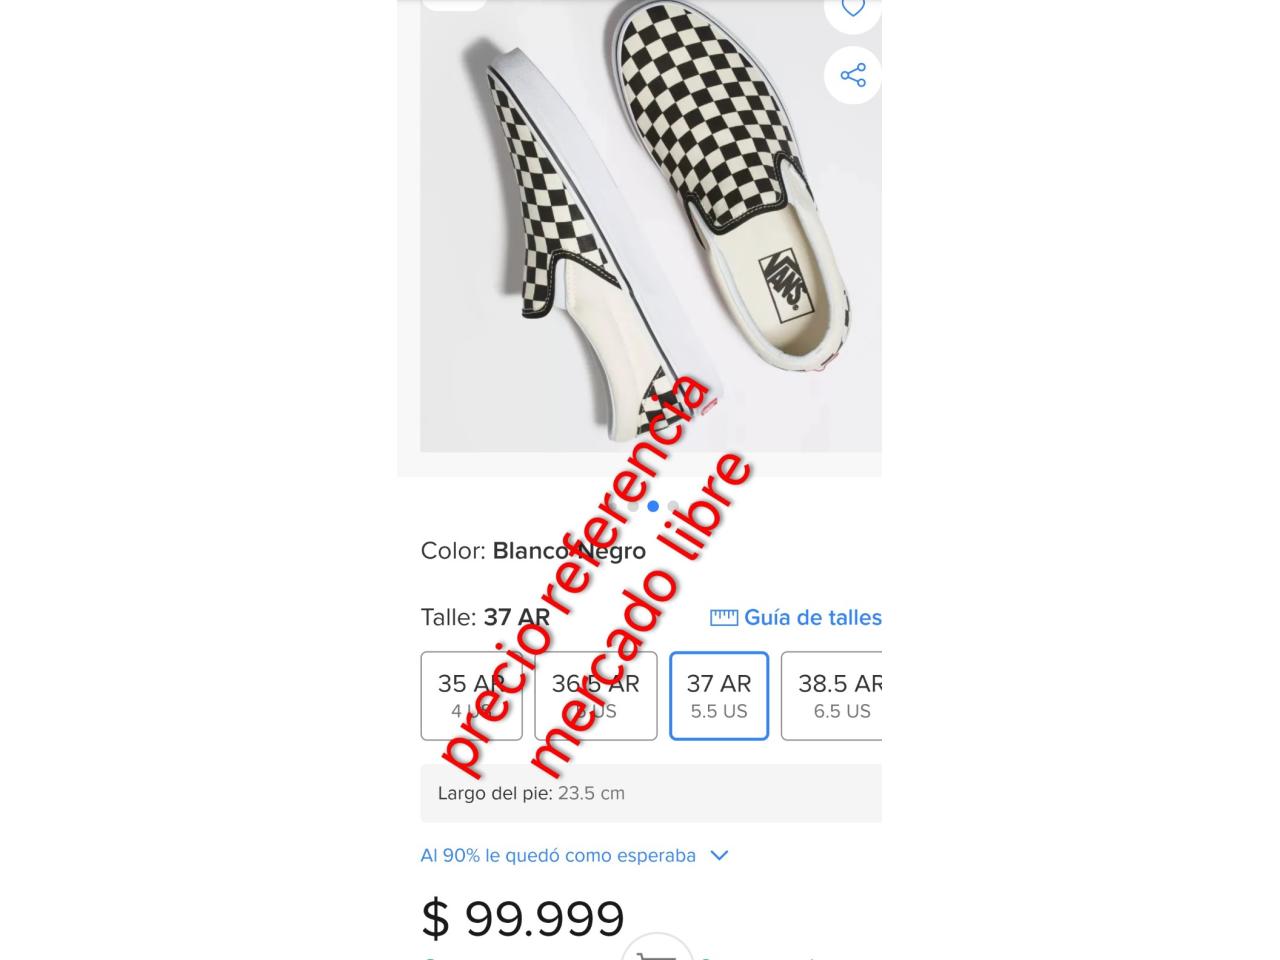Click the Vans logo on the insole
This screenshot has width=1280, height=960.
785,280
